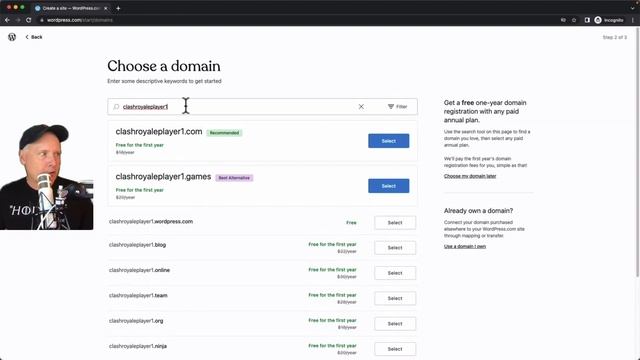Click the camera blocked icon in address bar

point(563,20)
